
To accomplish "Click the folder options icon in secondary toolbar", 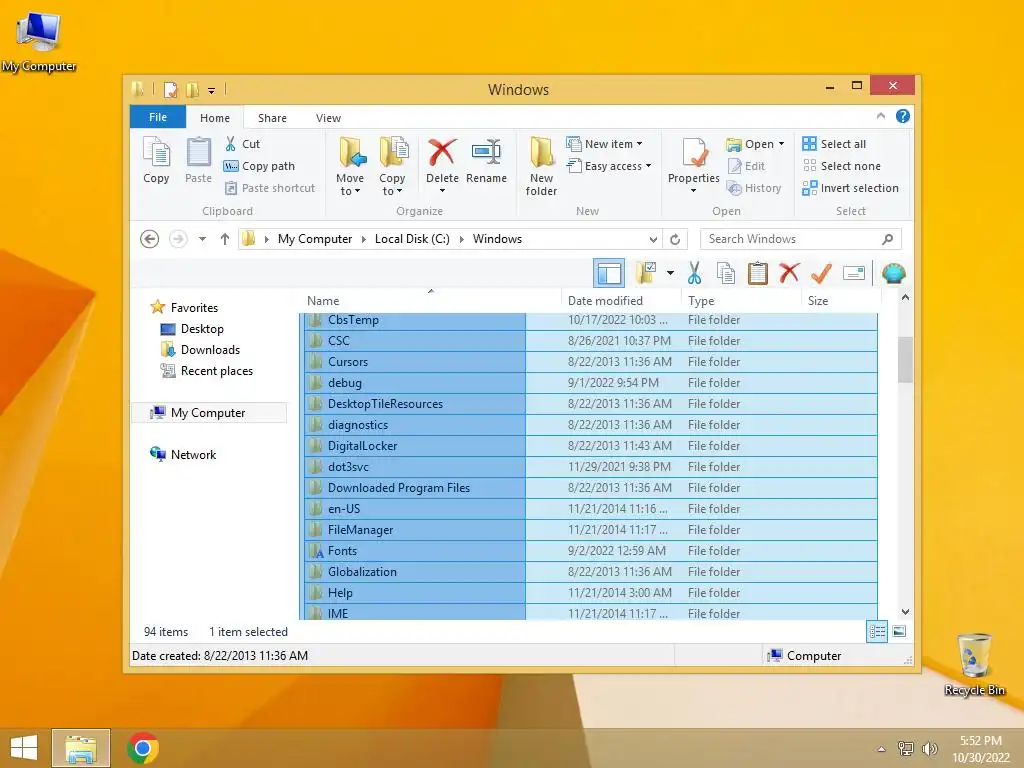I will click(x=647, y=273).
